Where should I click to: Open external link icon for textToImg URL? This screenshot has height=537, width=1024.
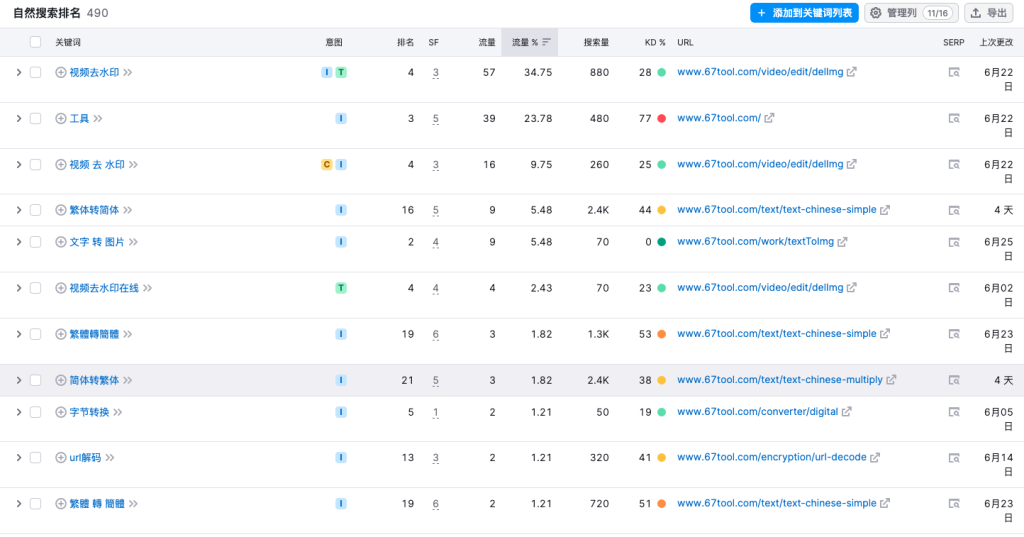842,242
